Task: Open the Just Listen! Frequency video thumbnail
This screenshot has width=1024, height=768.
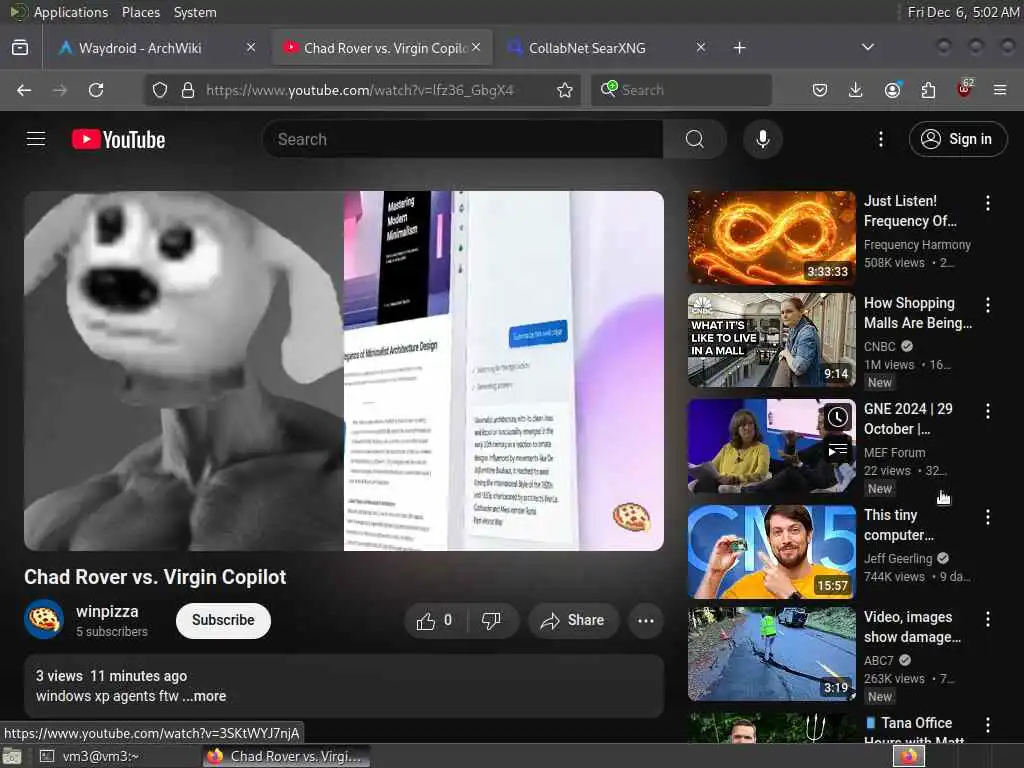Action: pos(771,238)
